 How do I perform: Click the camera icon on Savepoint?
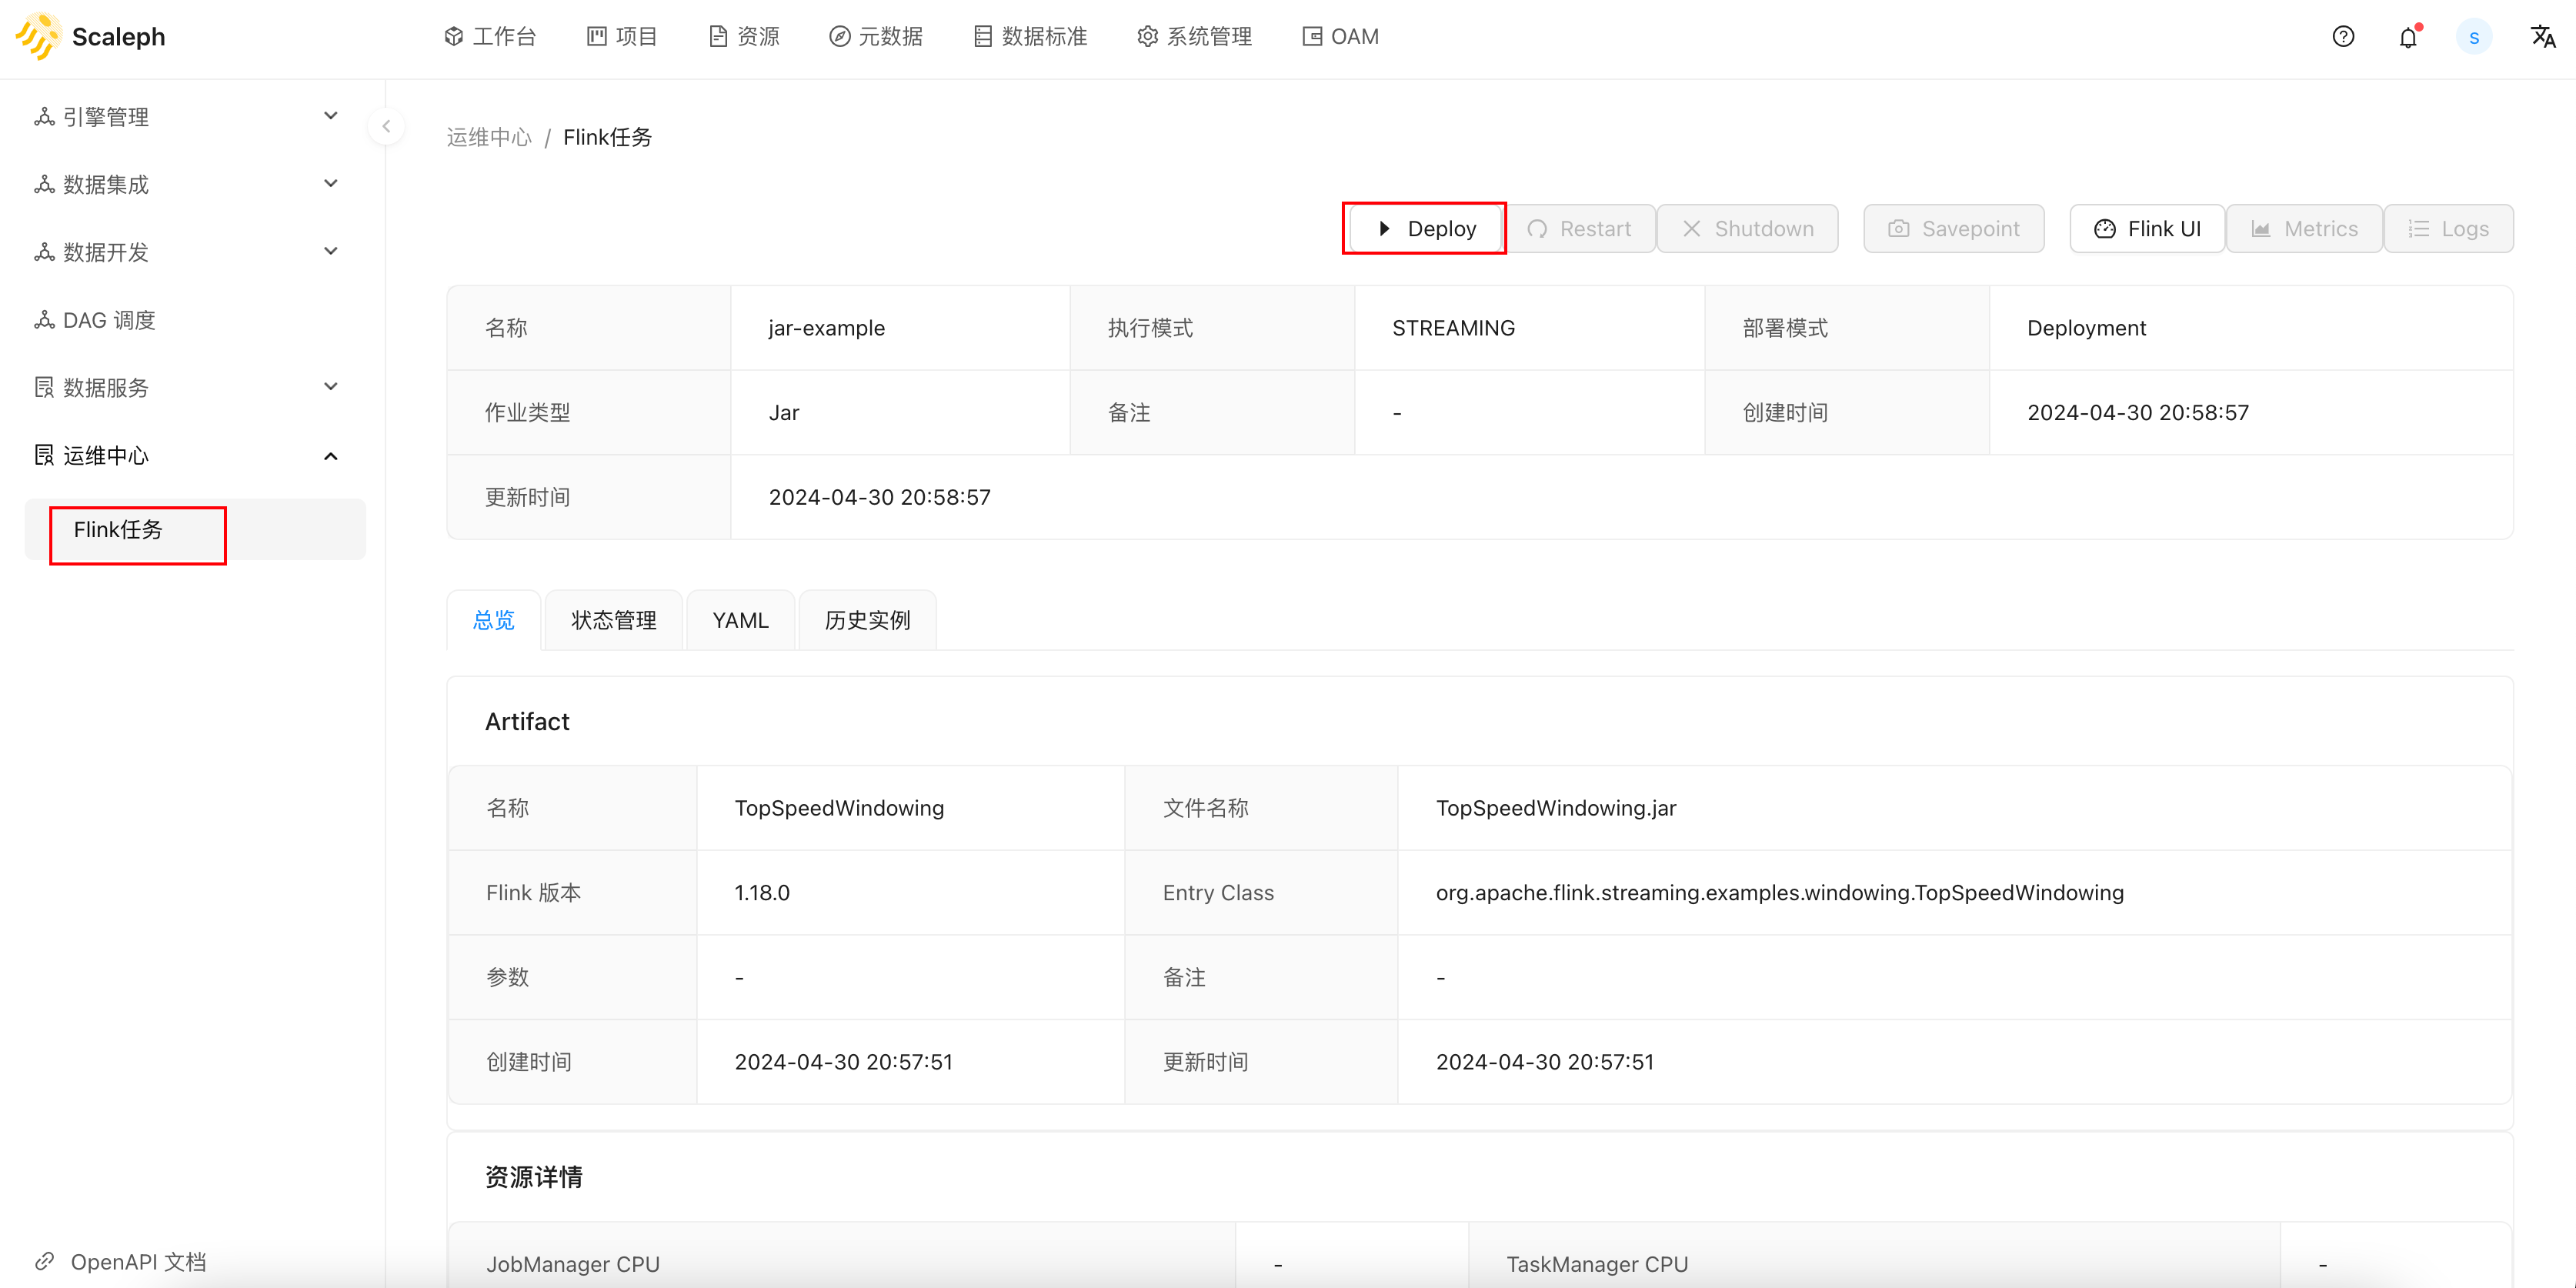tap(1898, 229)
